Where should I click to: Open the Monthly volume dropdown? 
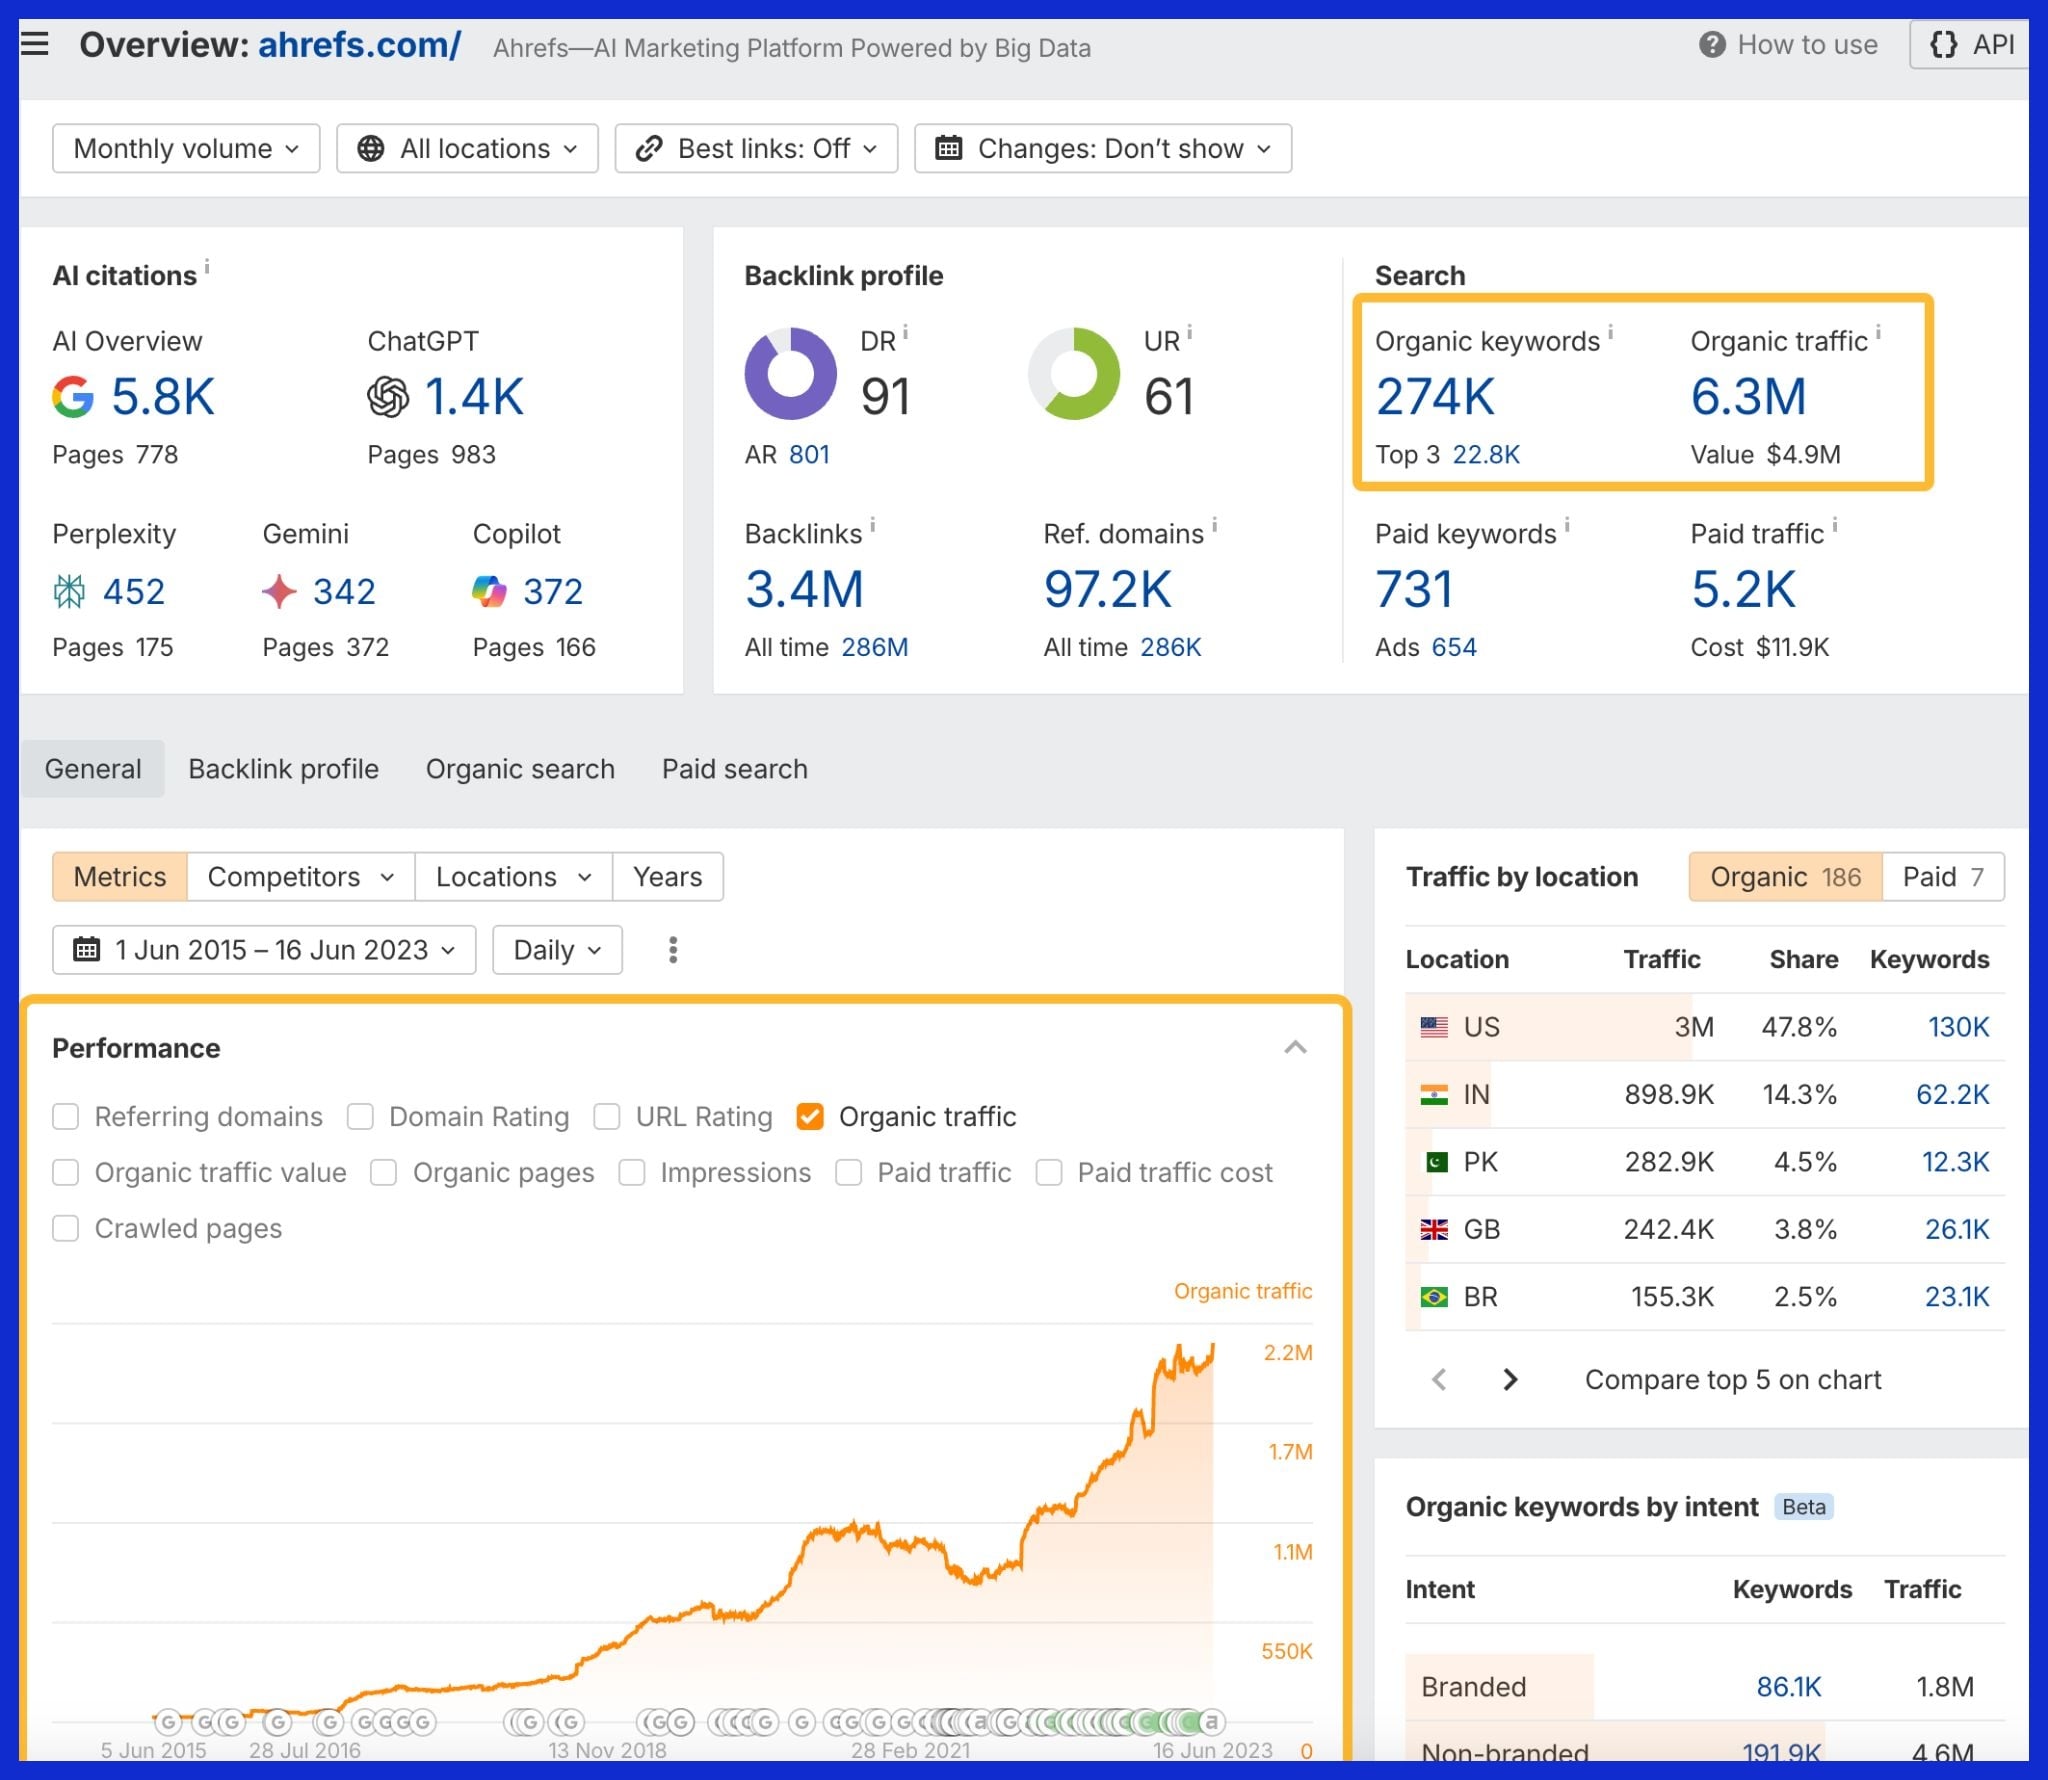186,149
